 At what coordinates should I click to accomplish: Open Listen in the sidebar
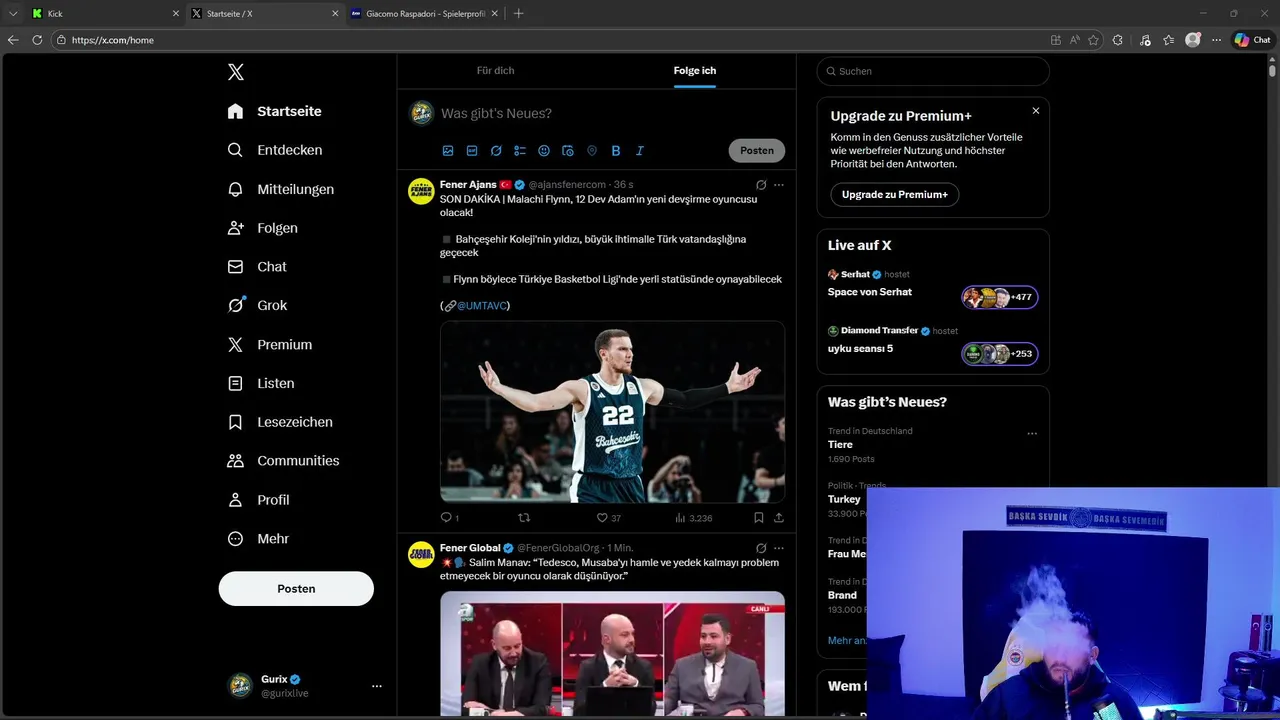(x=261, y=383)
